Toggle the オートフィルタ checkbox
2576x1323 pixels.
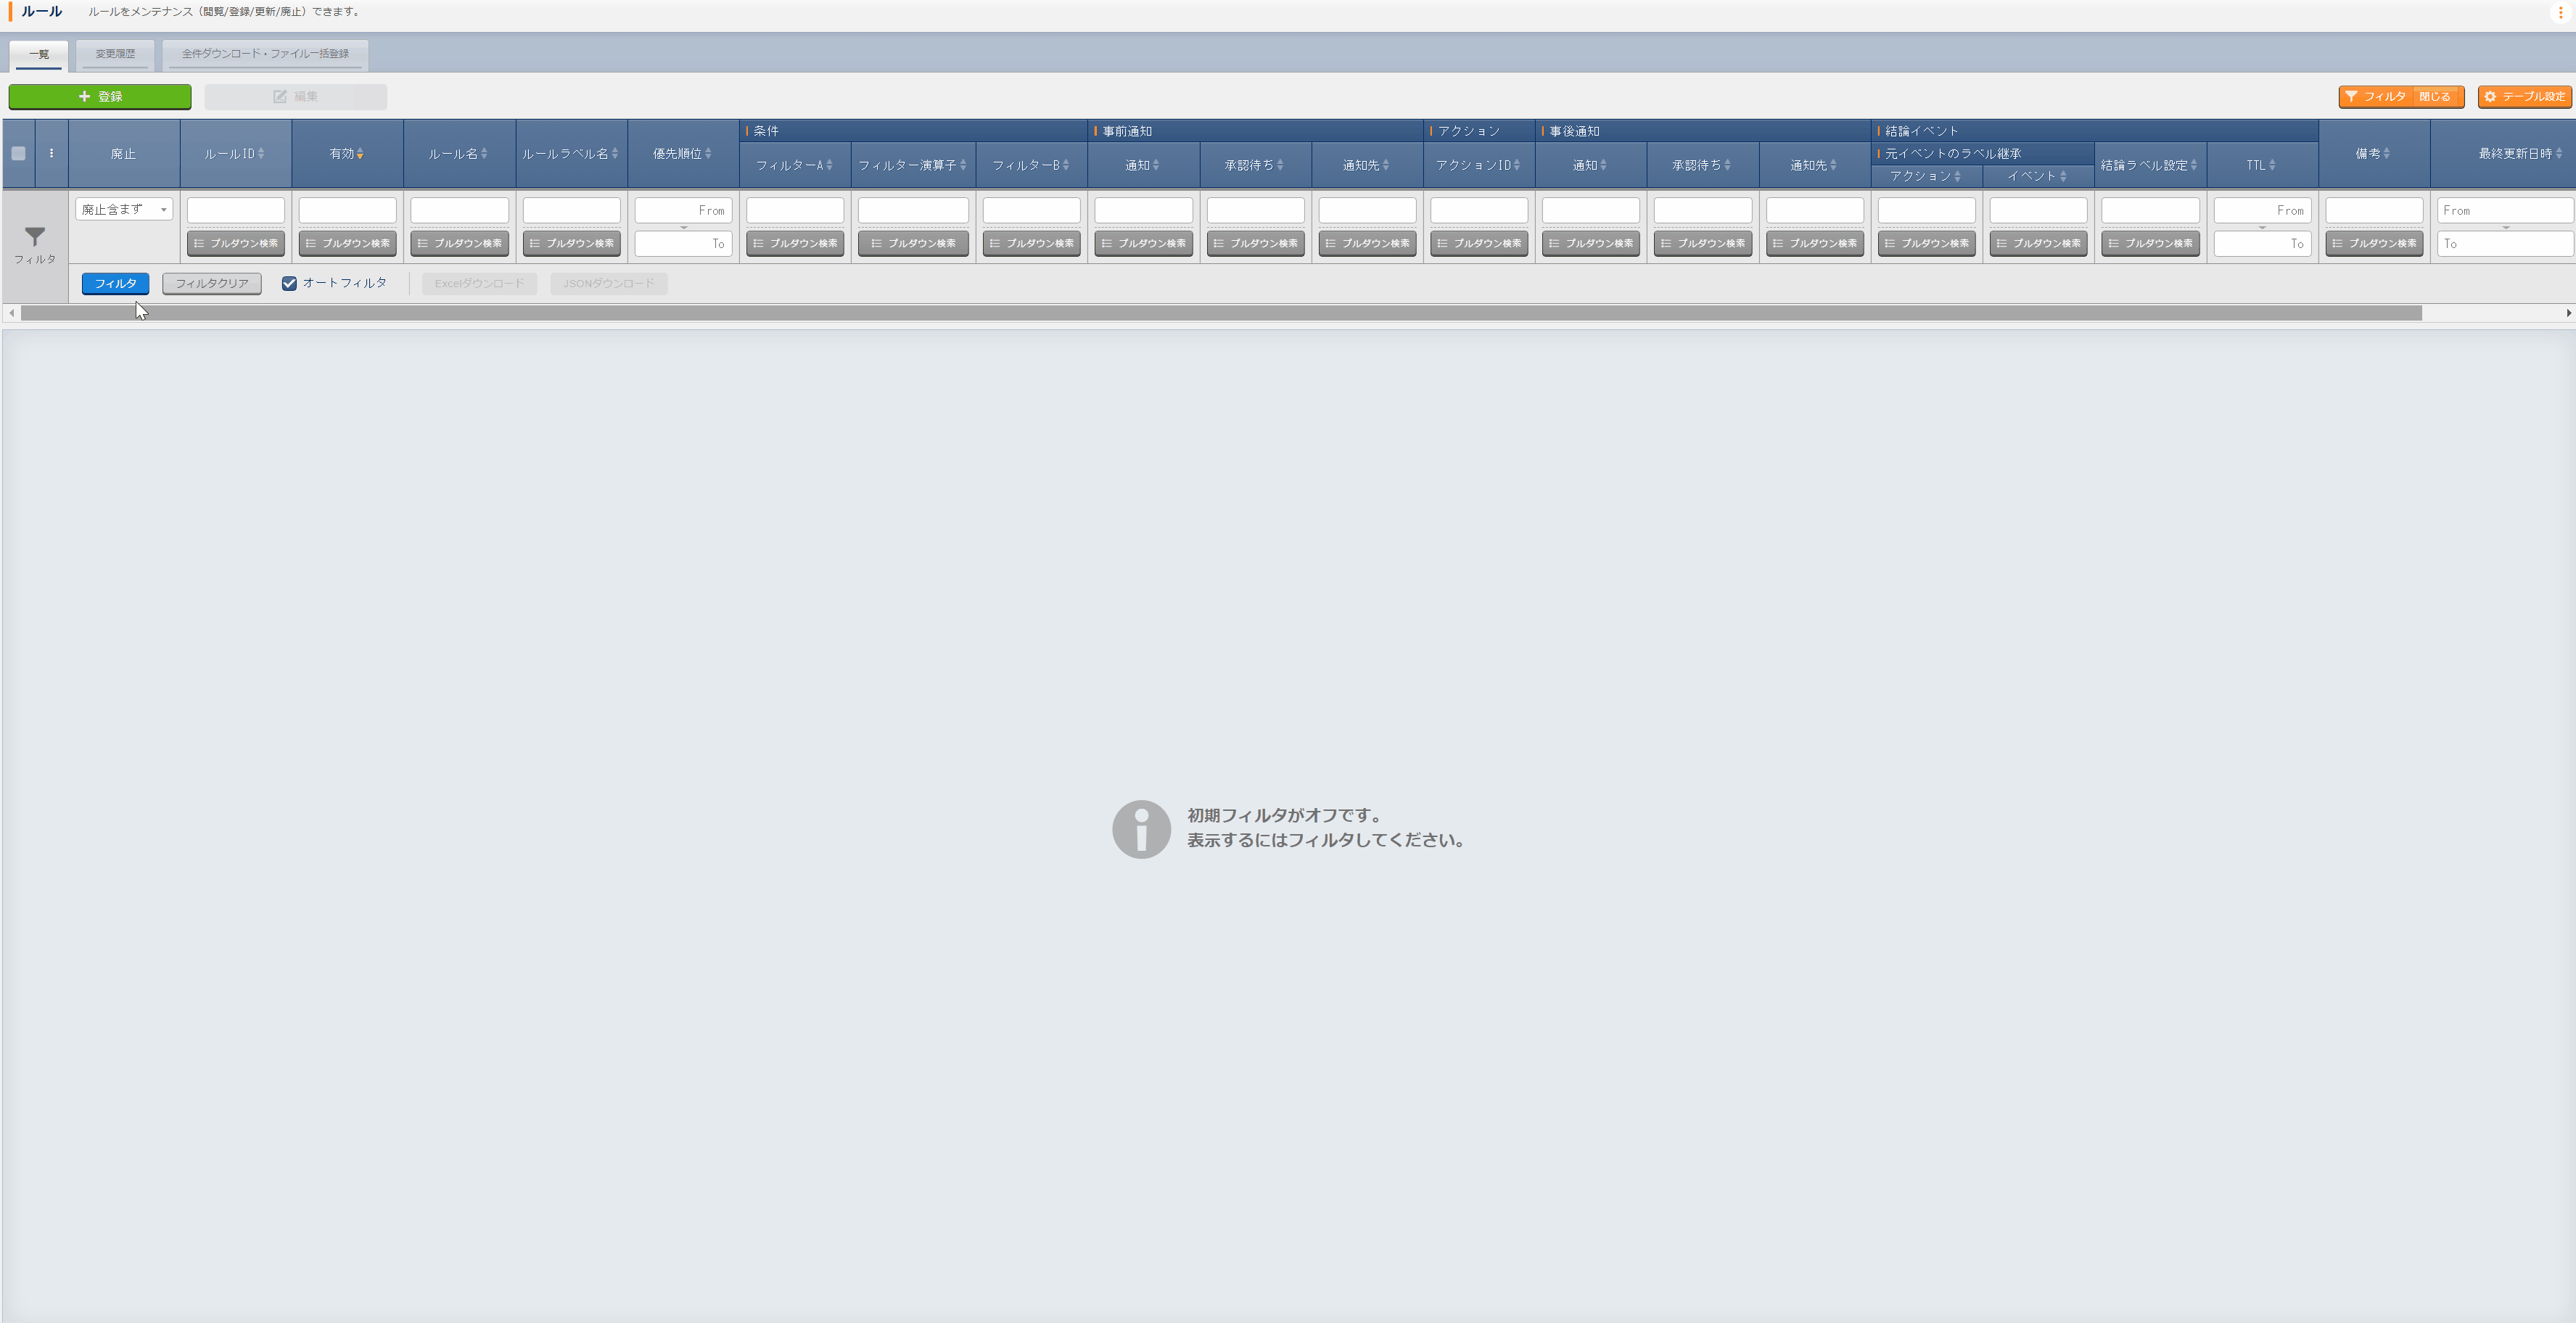point(289,283)
